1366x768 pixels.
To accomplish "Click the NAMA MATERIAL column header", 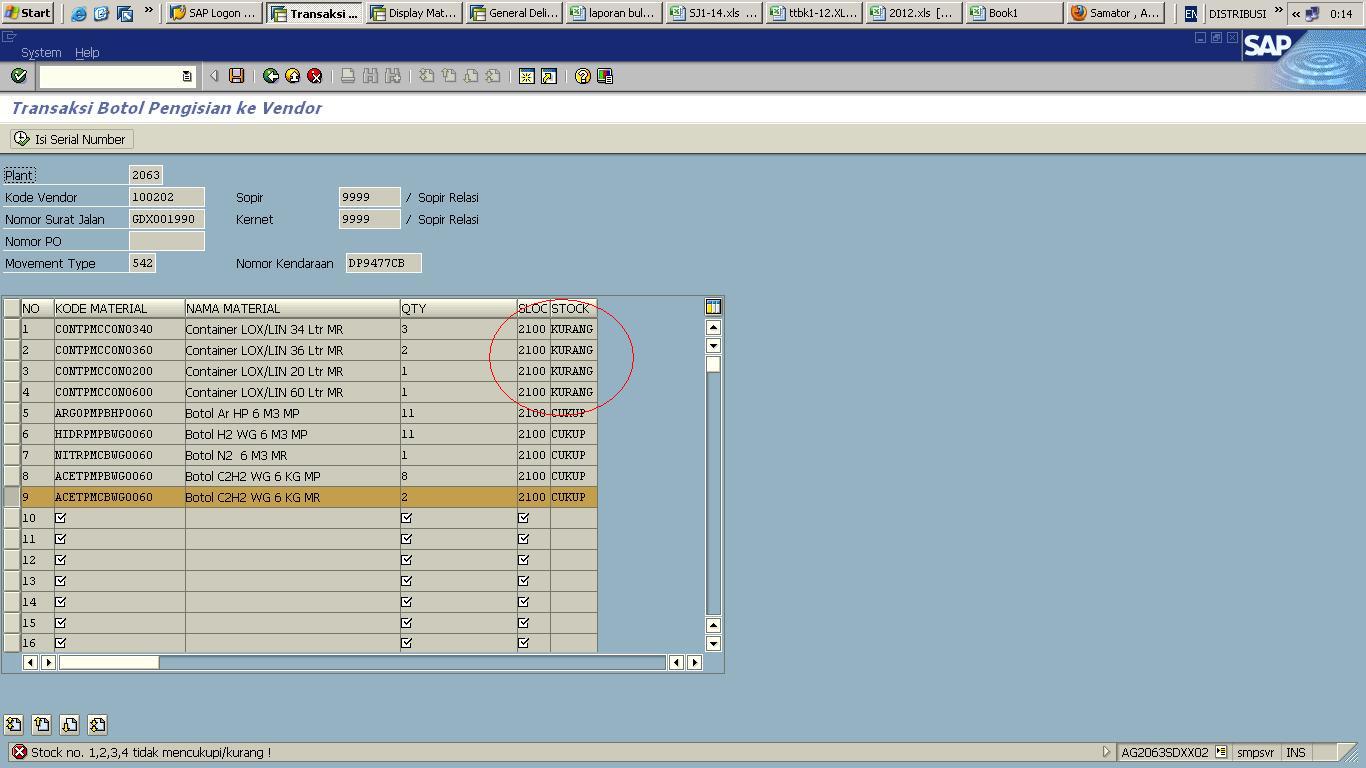I will coord(292,308).
